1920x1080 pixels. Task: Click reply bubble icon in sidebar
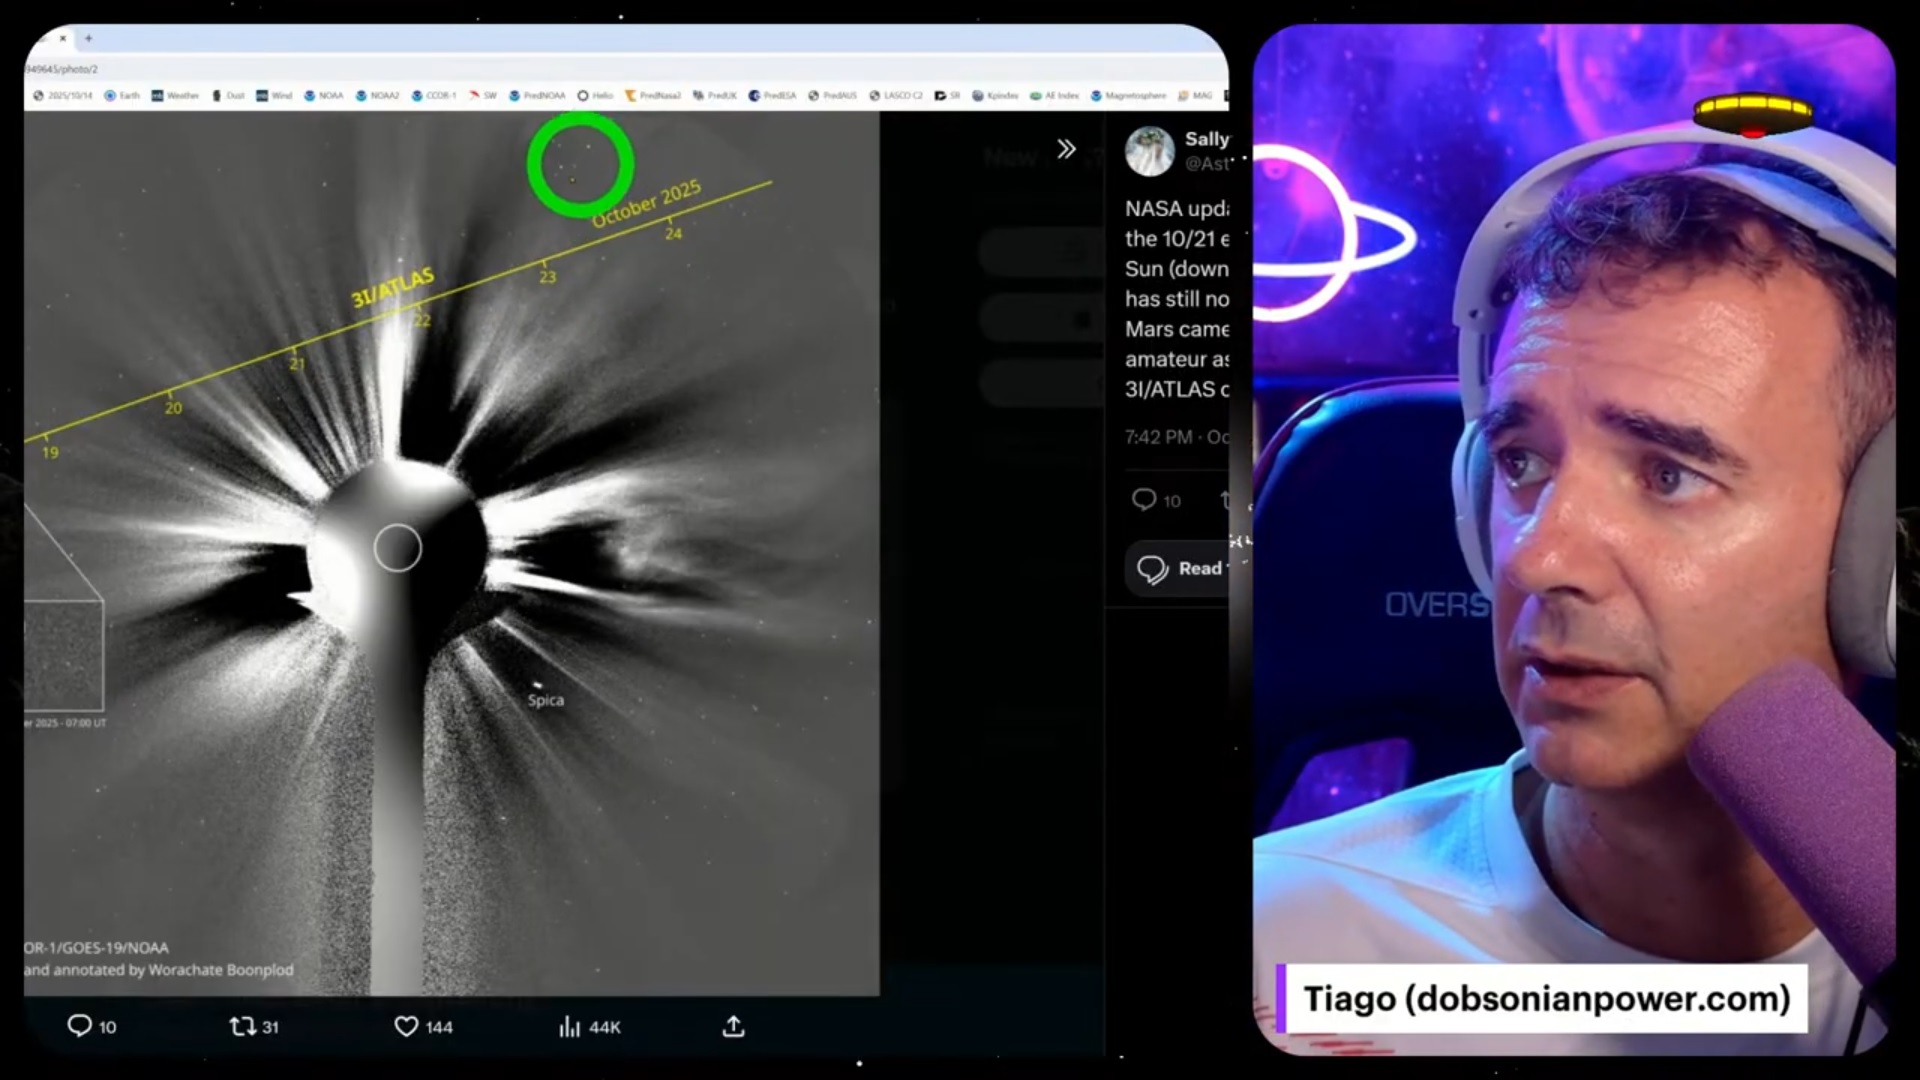pos(1143,499)
